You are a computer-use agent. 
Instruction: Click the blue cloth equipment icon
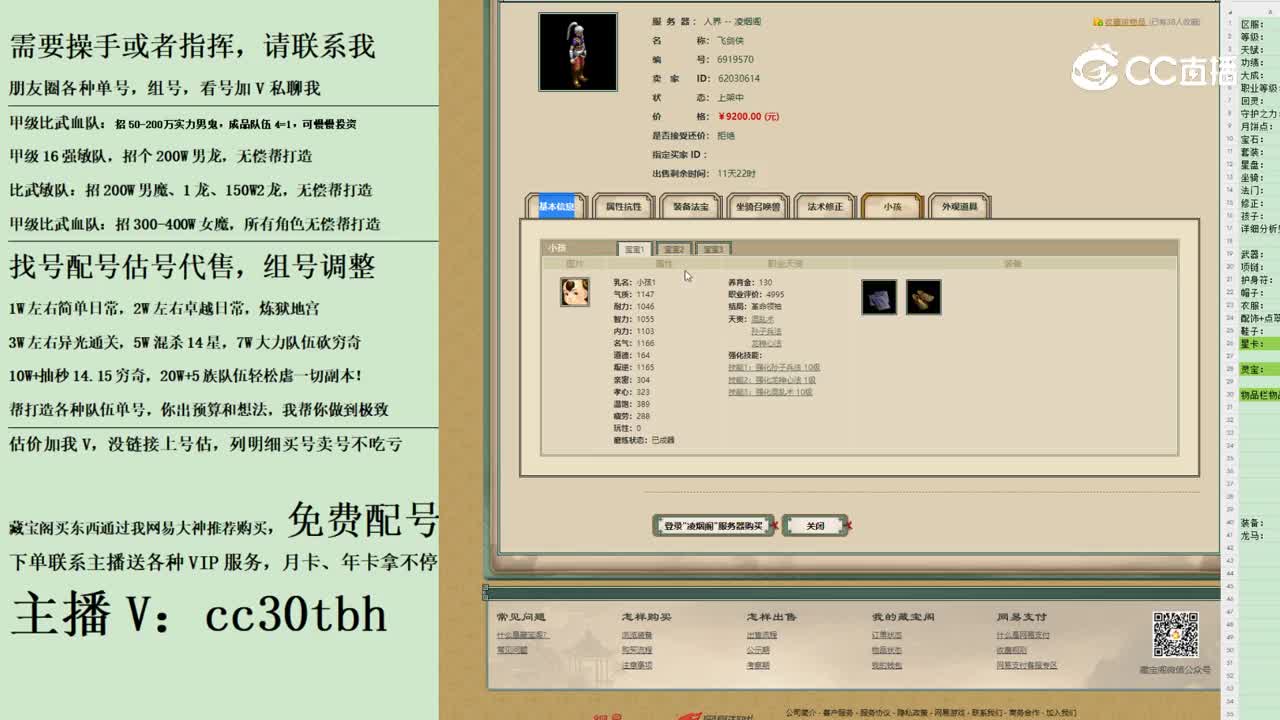click(879, 297)
